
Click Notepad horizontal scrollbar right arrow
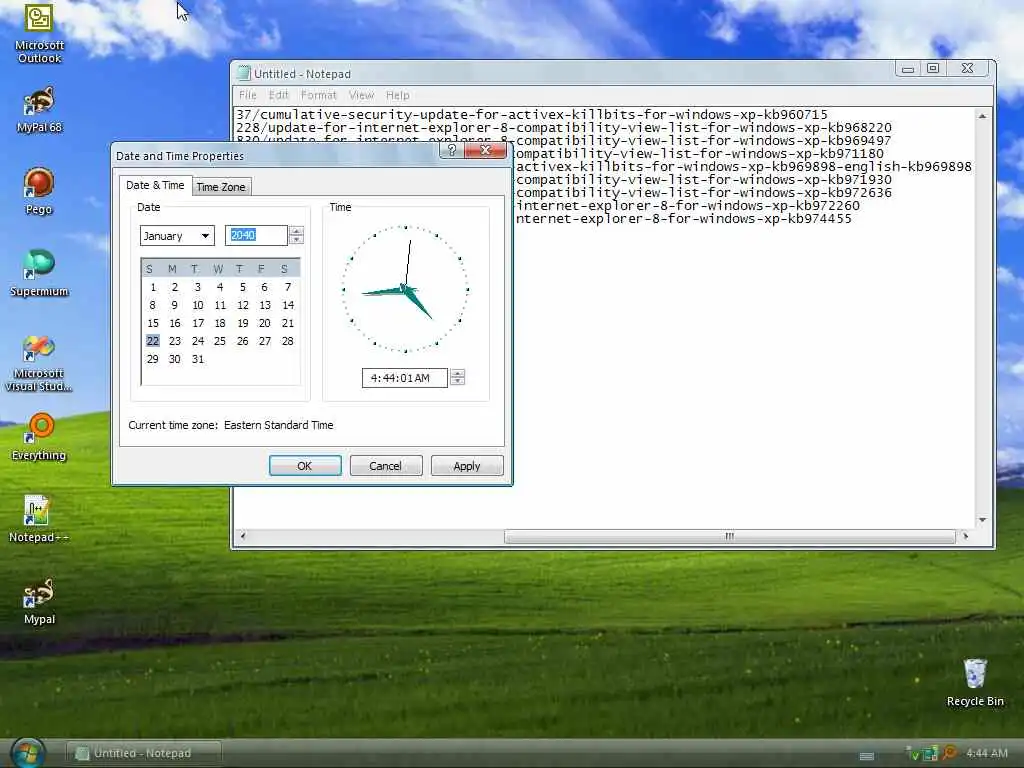click(x=965, y=536)
